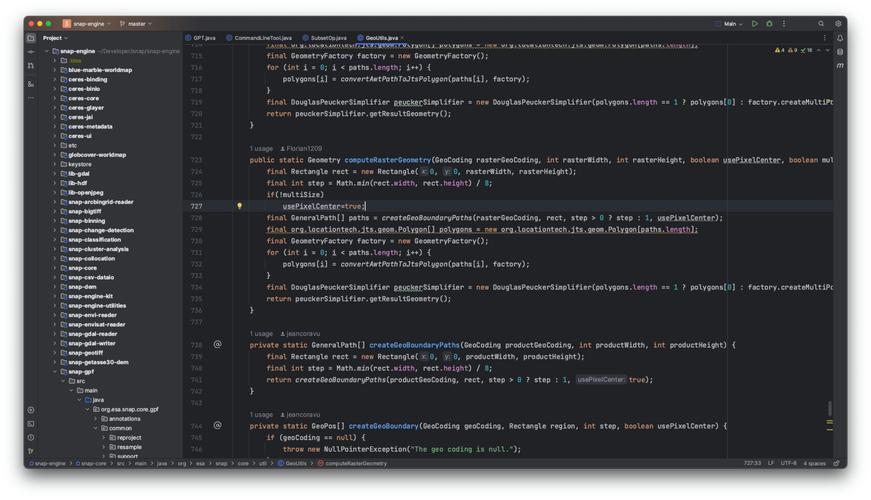Expand the ceres-binding folder
Viewport: 871px width, 500px height.
[55, 80]
